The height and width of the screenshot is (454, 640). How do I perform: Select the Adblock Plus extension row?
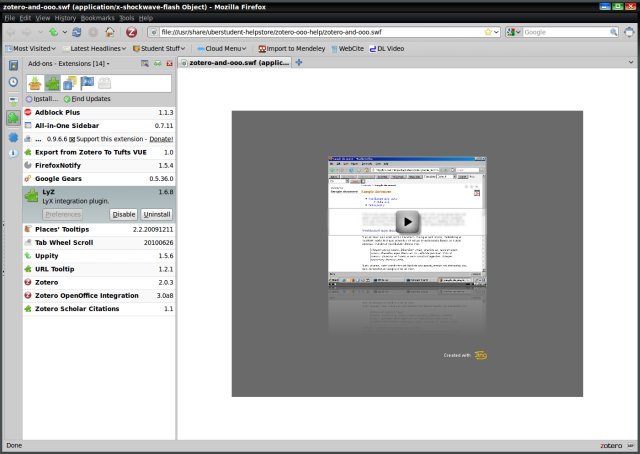(99, 112)
